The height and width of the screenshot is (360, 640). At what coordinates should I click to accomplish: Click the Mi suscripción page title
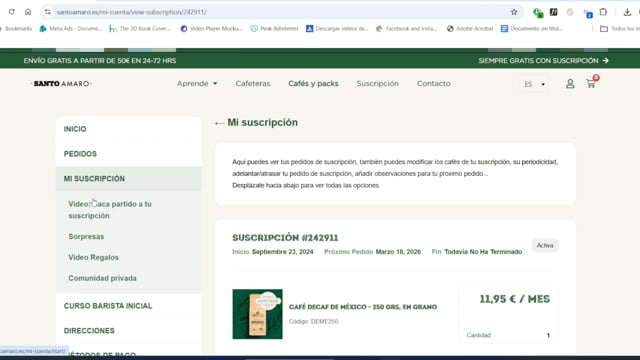[x=262, y=122]
